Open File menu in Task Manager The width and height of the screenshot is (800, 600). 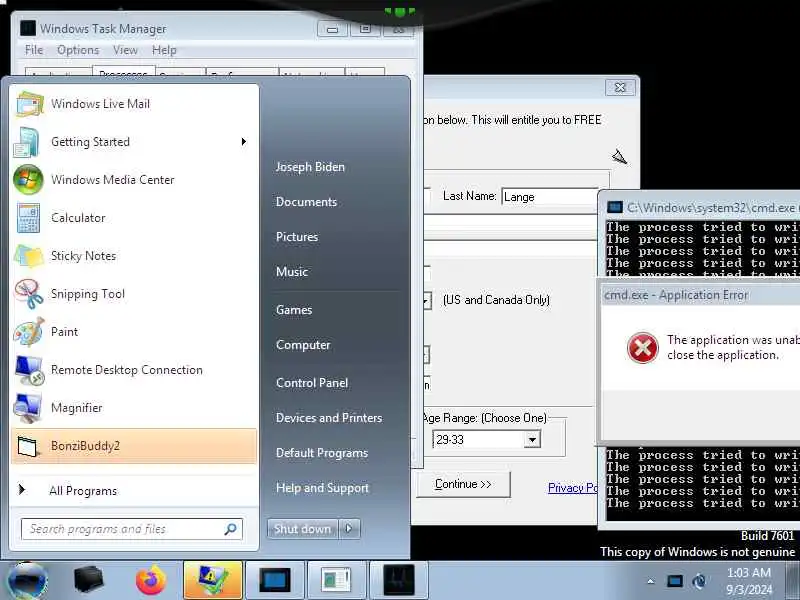pos(34,50)
